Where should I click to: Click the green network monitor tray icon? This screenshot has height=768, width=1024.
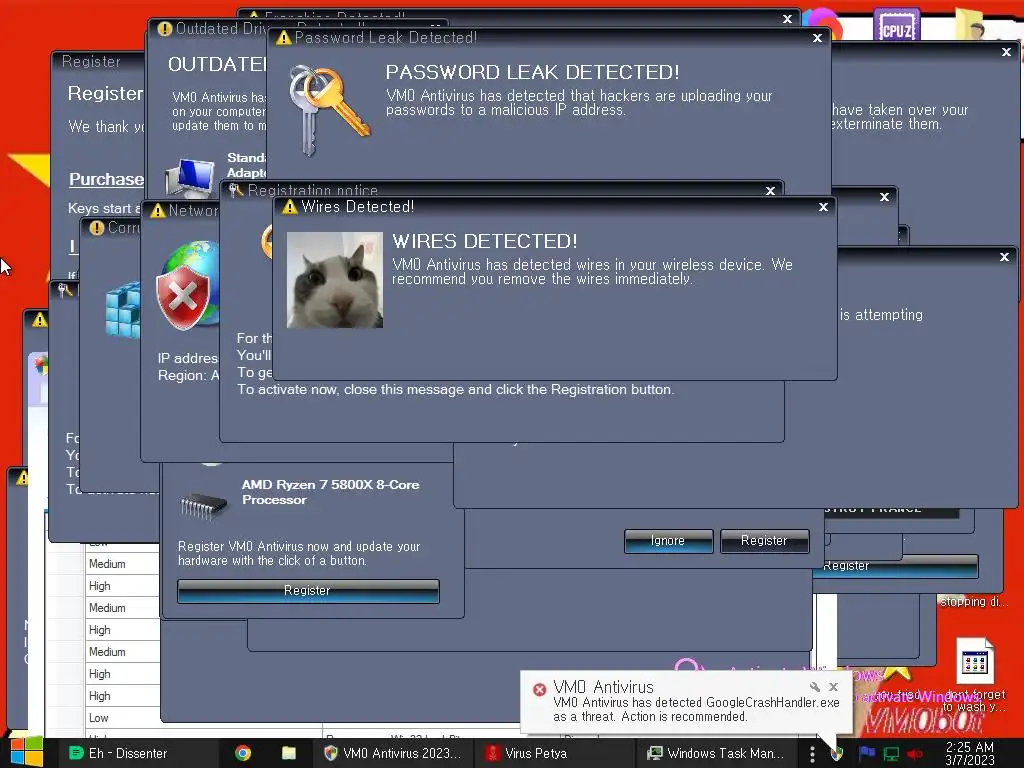pyautogui.click(x=891, y=754)
